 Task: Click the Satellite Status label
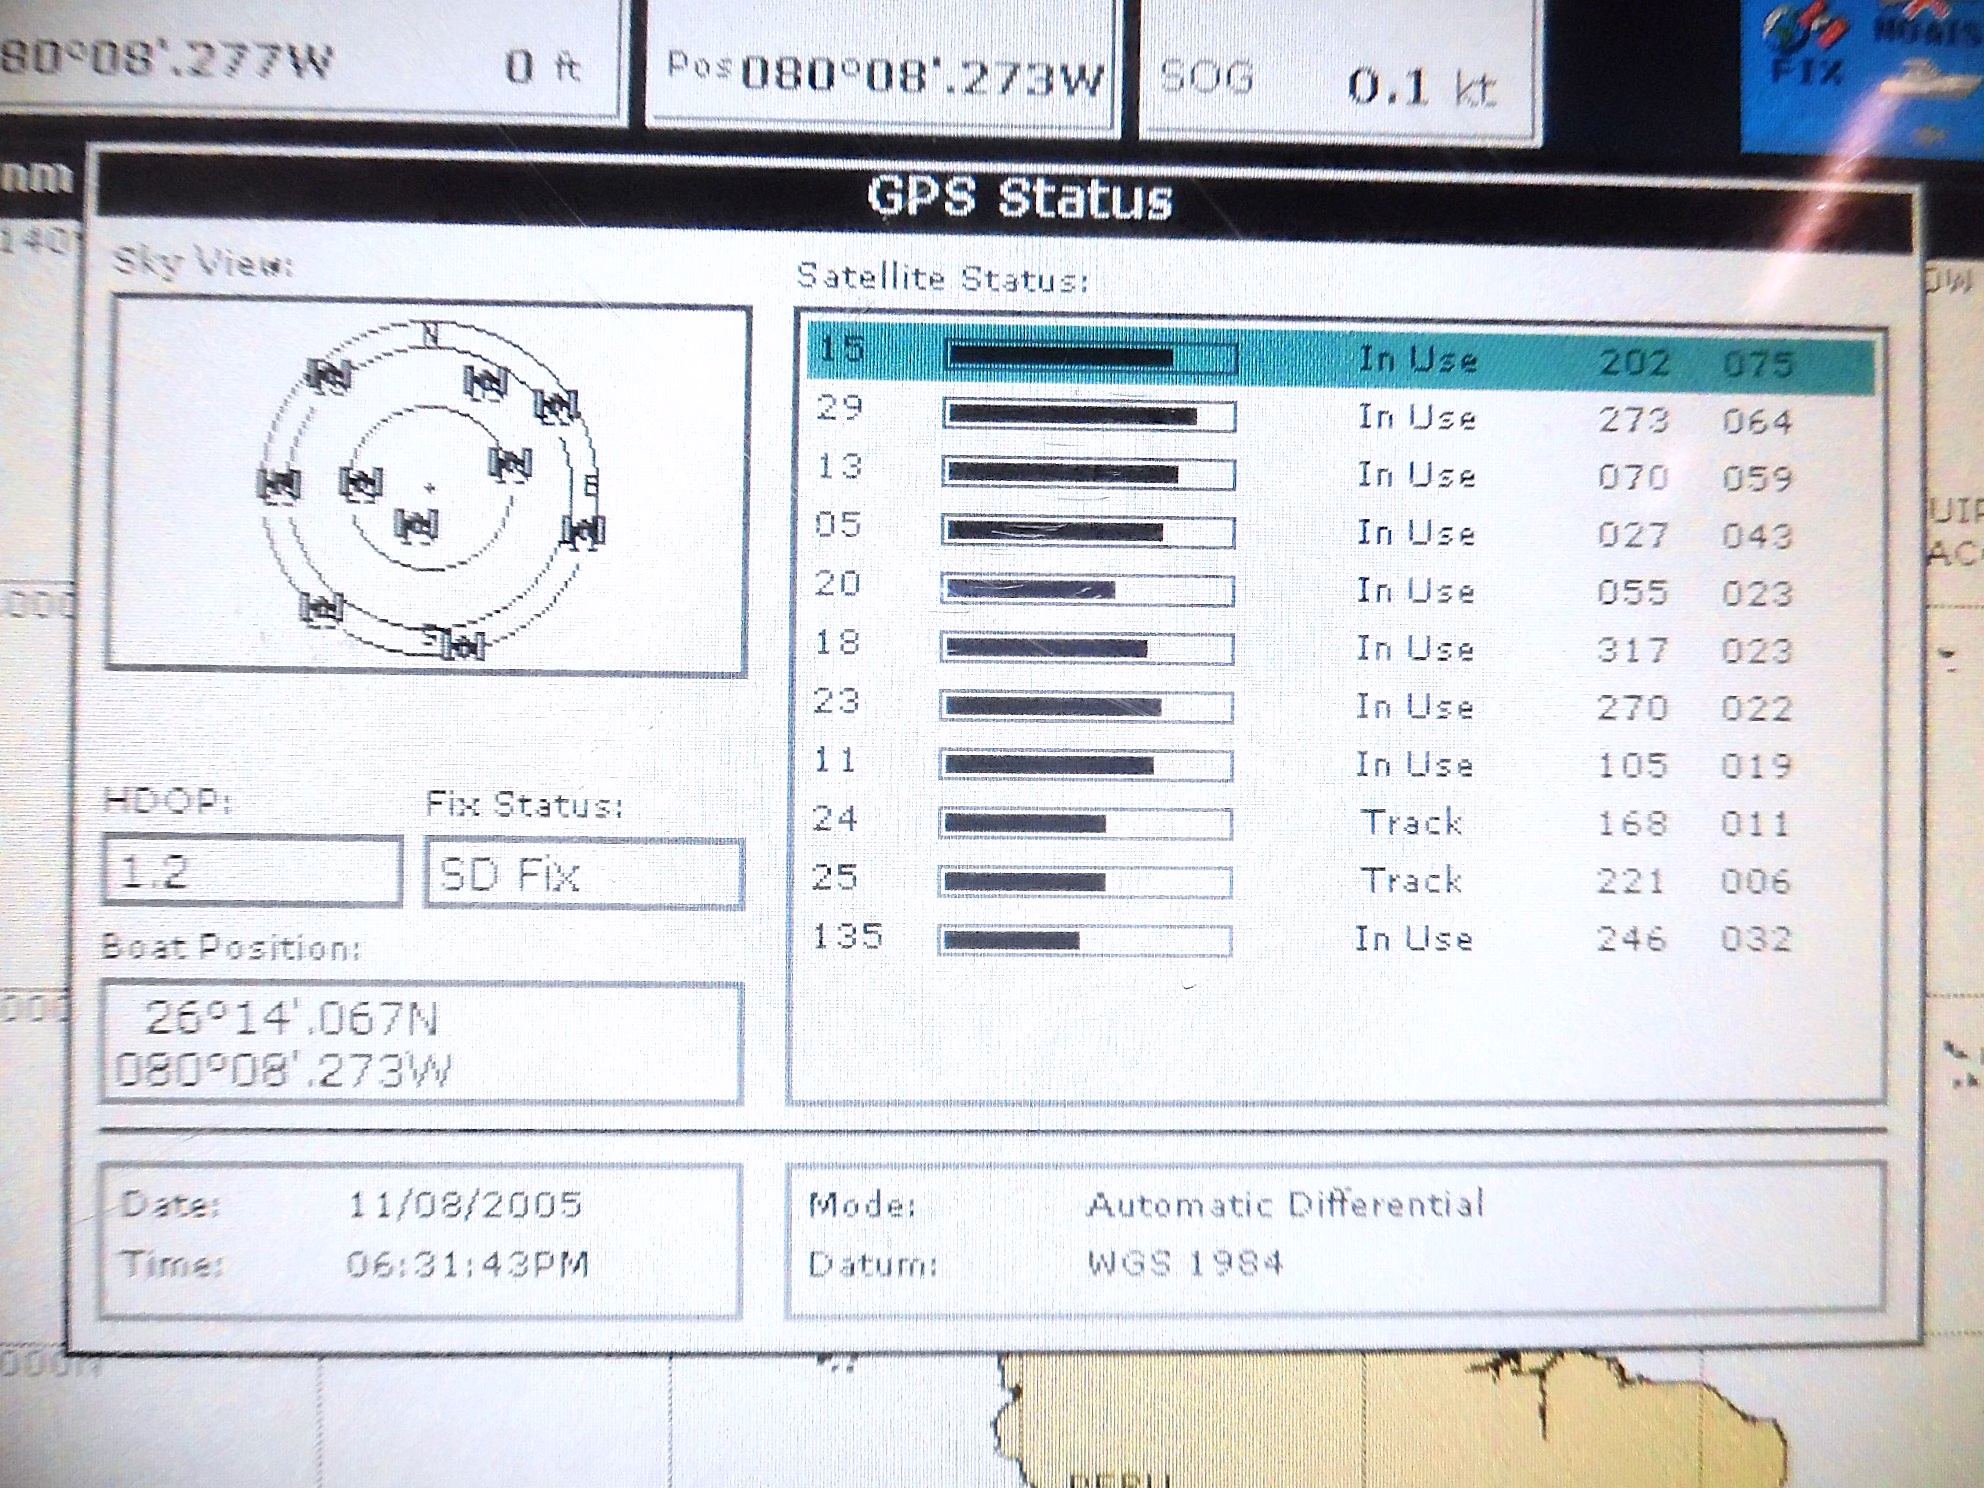click(x=942, y=277)
